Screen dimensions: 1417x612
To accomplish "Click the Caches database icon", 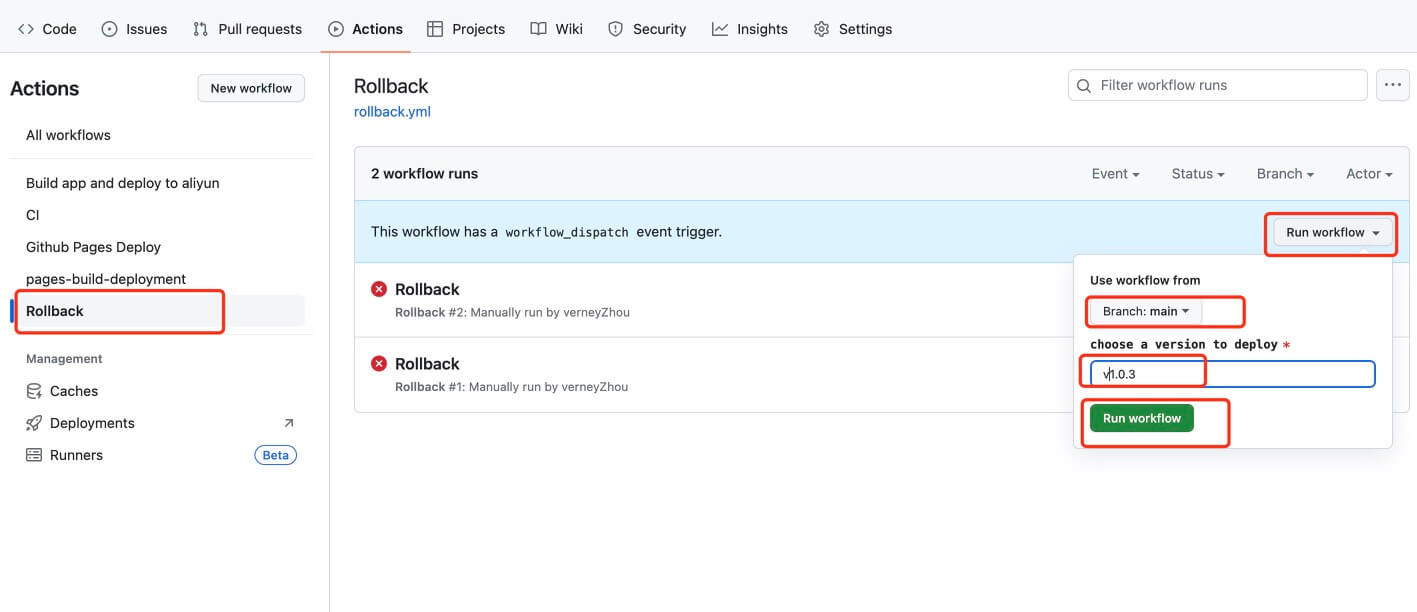I will [33, 391].
